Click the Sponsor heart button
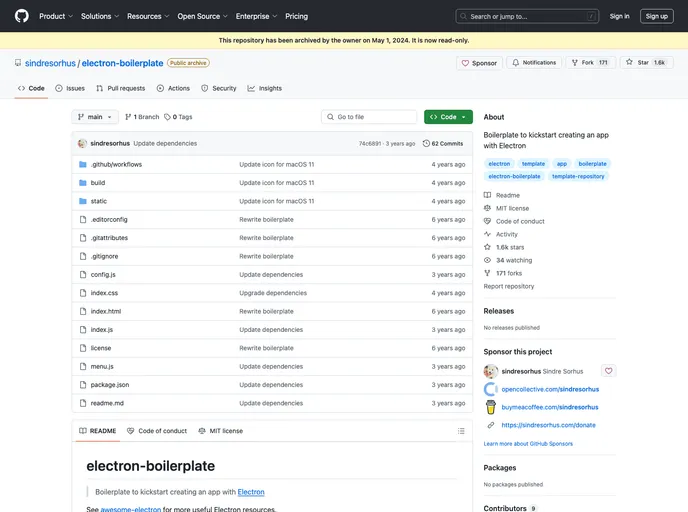The height and width of the screenshot is (512, 688). 479,63
